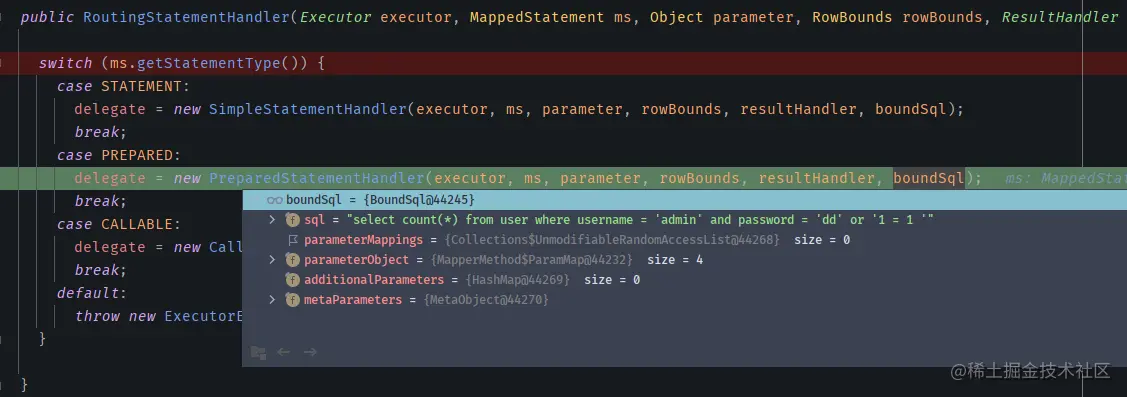Click the field icon next to additionalParameters
This screenshot has height=397, width=1127.
coord(293,280)
